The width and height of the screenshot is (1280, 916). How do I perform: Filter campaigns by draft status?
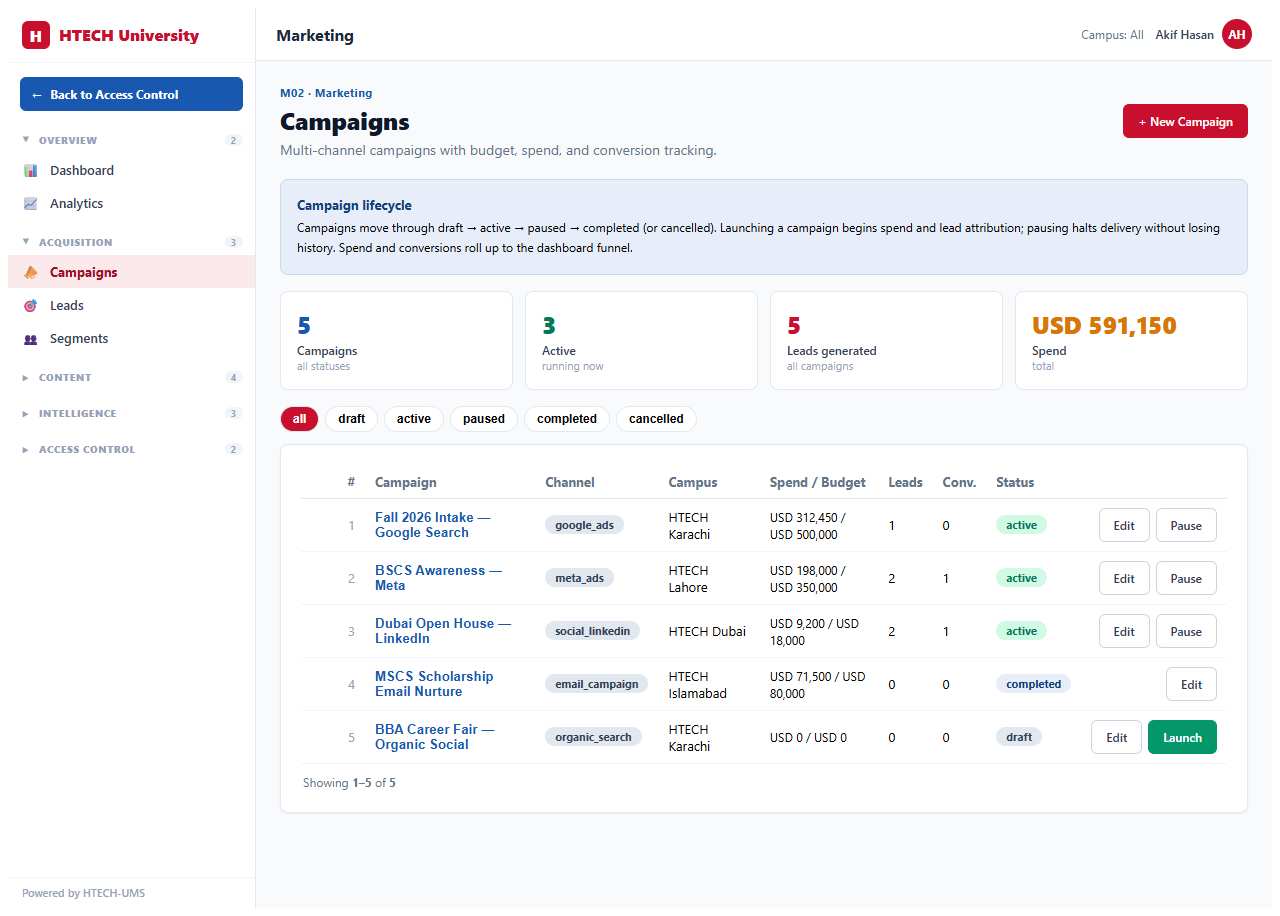[351, 419]
